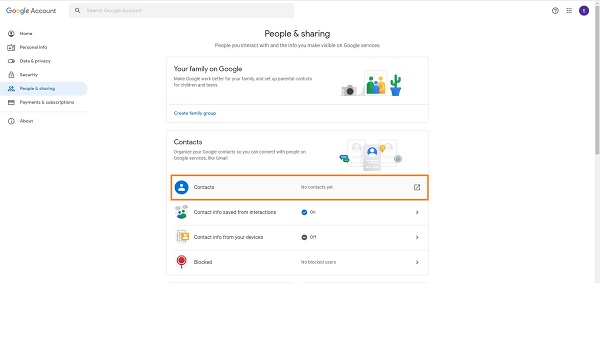
Task: Click the blue Contacts person icon
Action: pos(181,188)
